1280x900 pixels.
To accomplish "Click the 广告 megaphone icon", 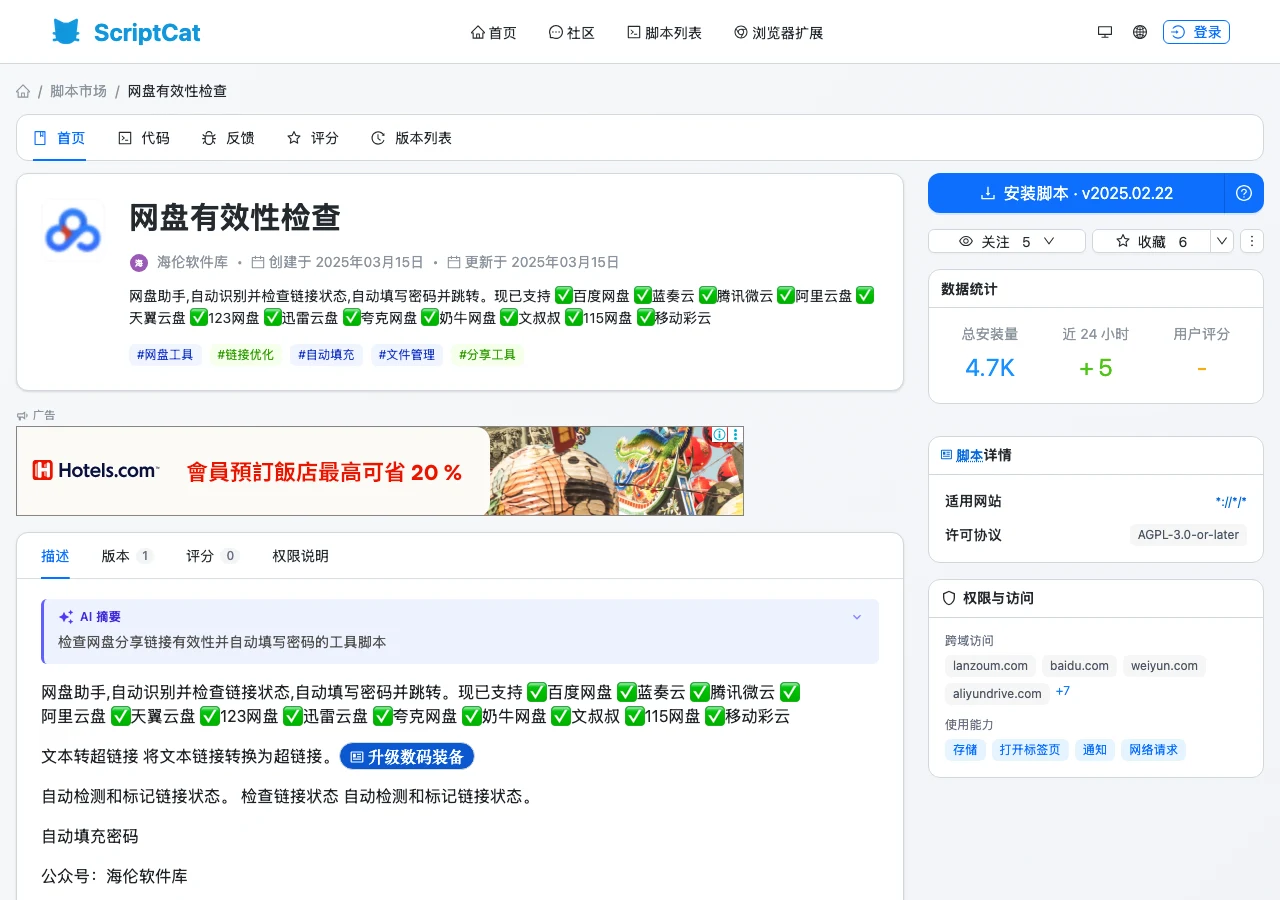I will click(22, 415).
